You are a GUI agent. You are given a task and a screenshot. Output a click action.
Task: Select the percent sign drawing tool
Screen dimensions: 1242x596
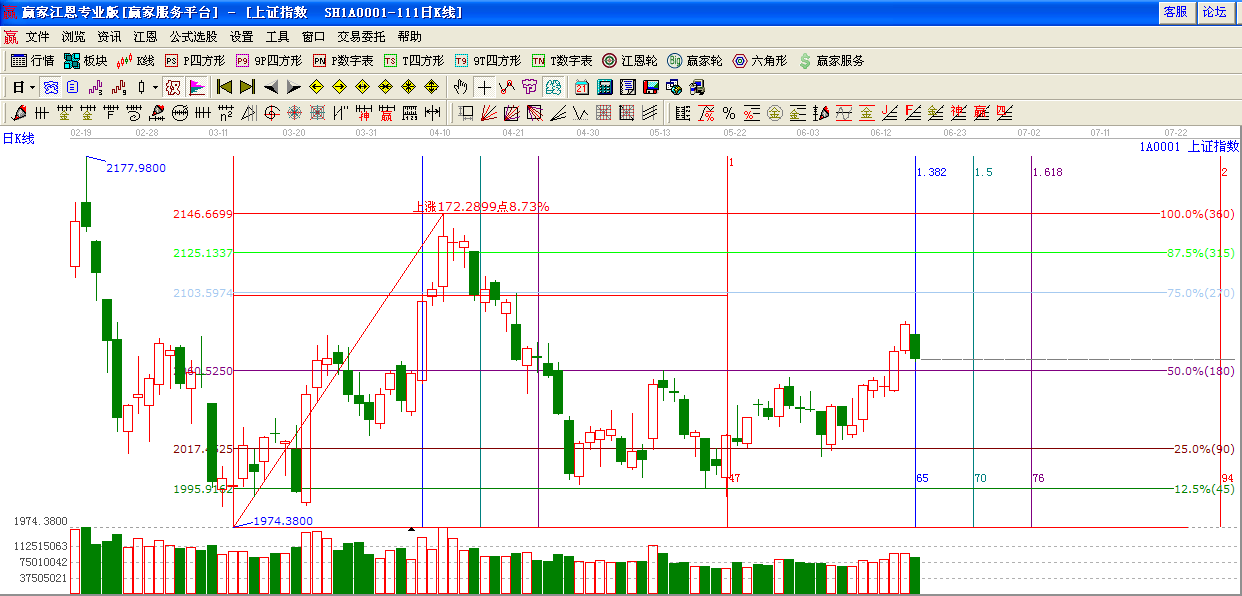[729, 113]
